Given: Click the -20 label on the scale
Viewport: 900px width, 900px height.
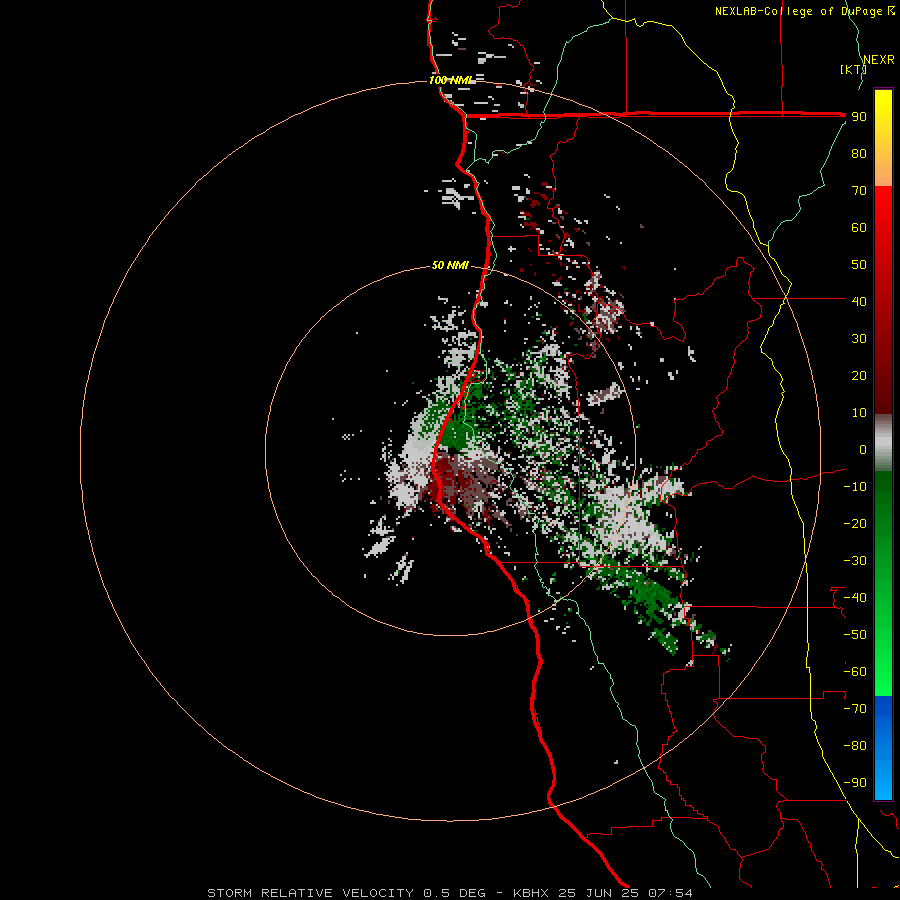Looking at the screenshot, I should click(x=855, y=523).
